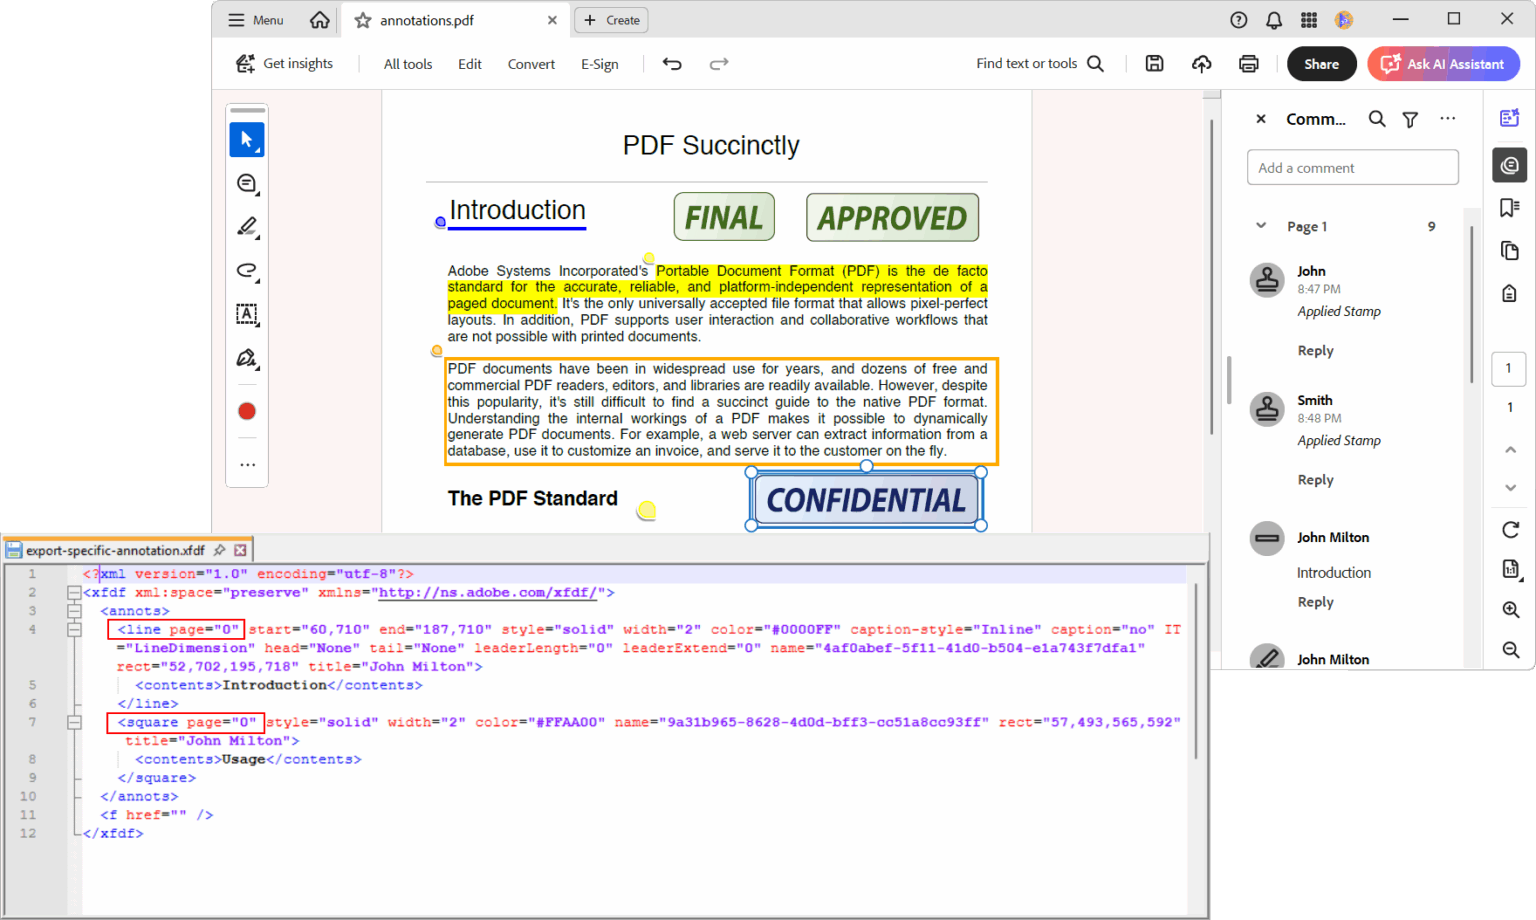Screen dimensions: 1536x920
Task: Open the ns.adobe.com xfdf link
Action: [x=488, y=593]
